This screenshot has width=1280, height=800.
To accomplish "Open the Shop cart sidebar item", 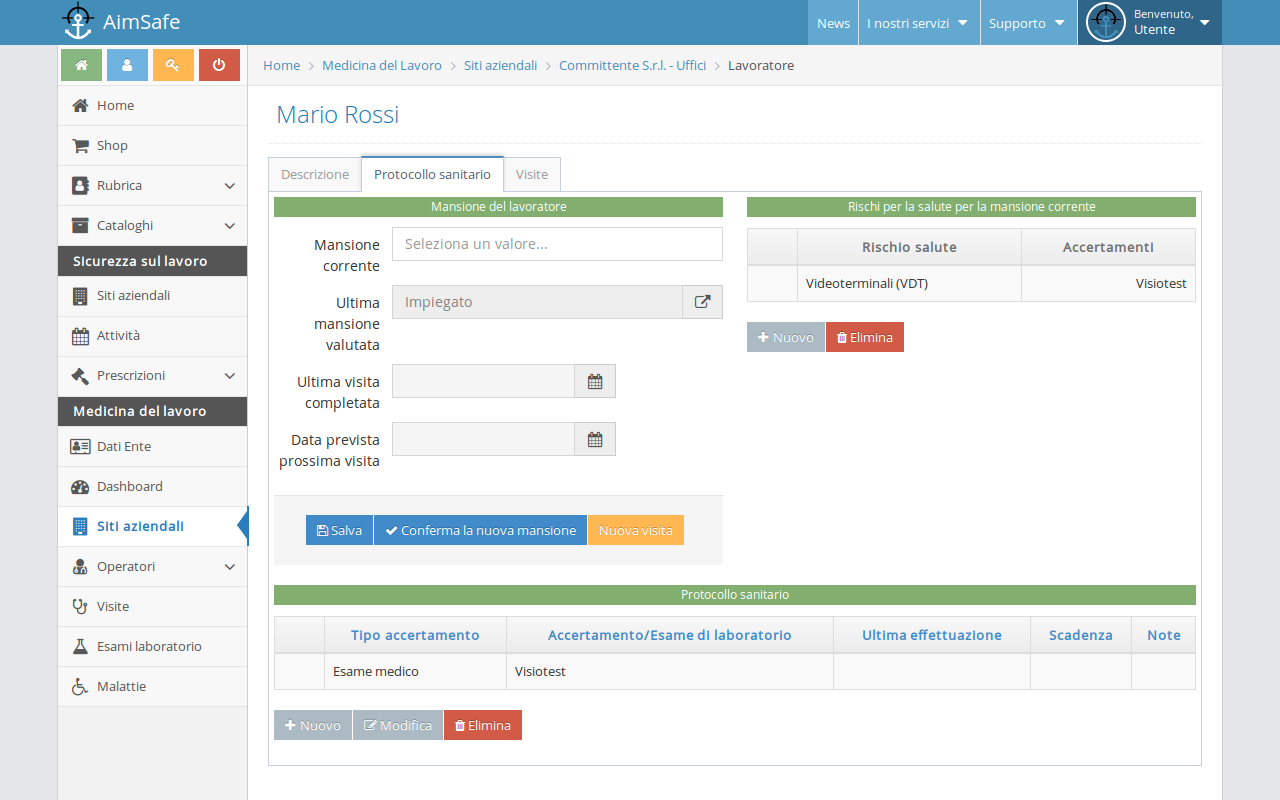I will (152, 146).
